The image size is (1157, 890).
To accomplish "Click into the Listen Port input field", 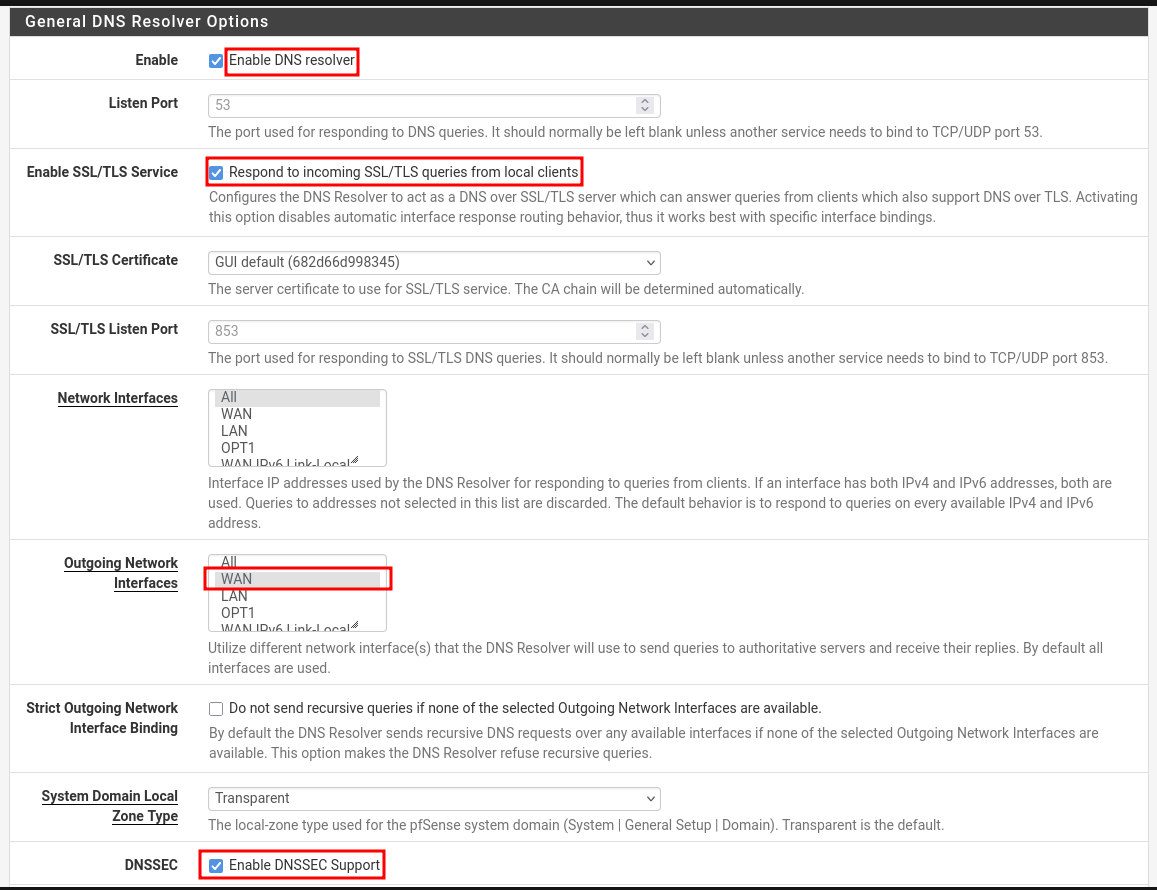I will pyautogui.click(x=420, y=105).
